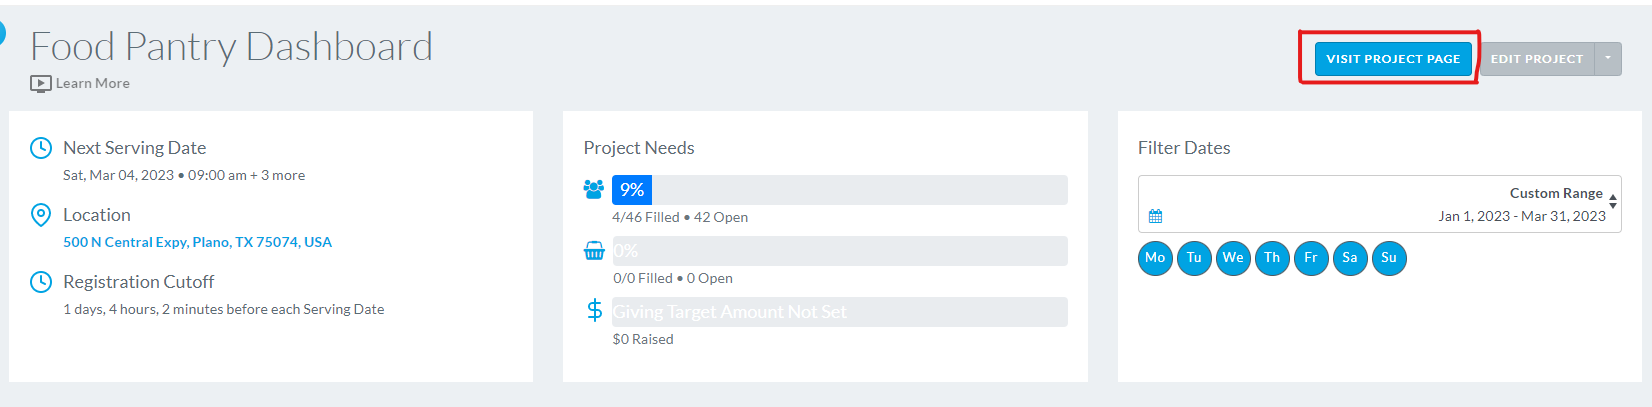
Task: Click the Edit Project button
Action: coord(1537,59)
